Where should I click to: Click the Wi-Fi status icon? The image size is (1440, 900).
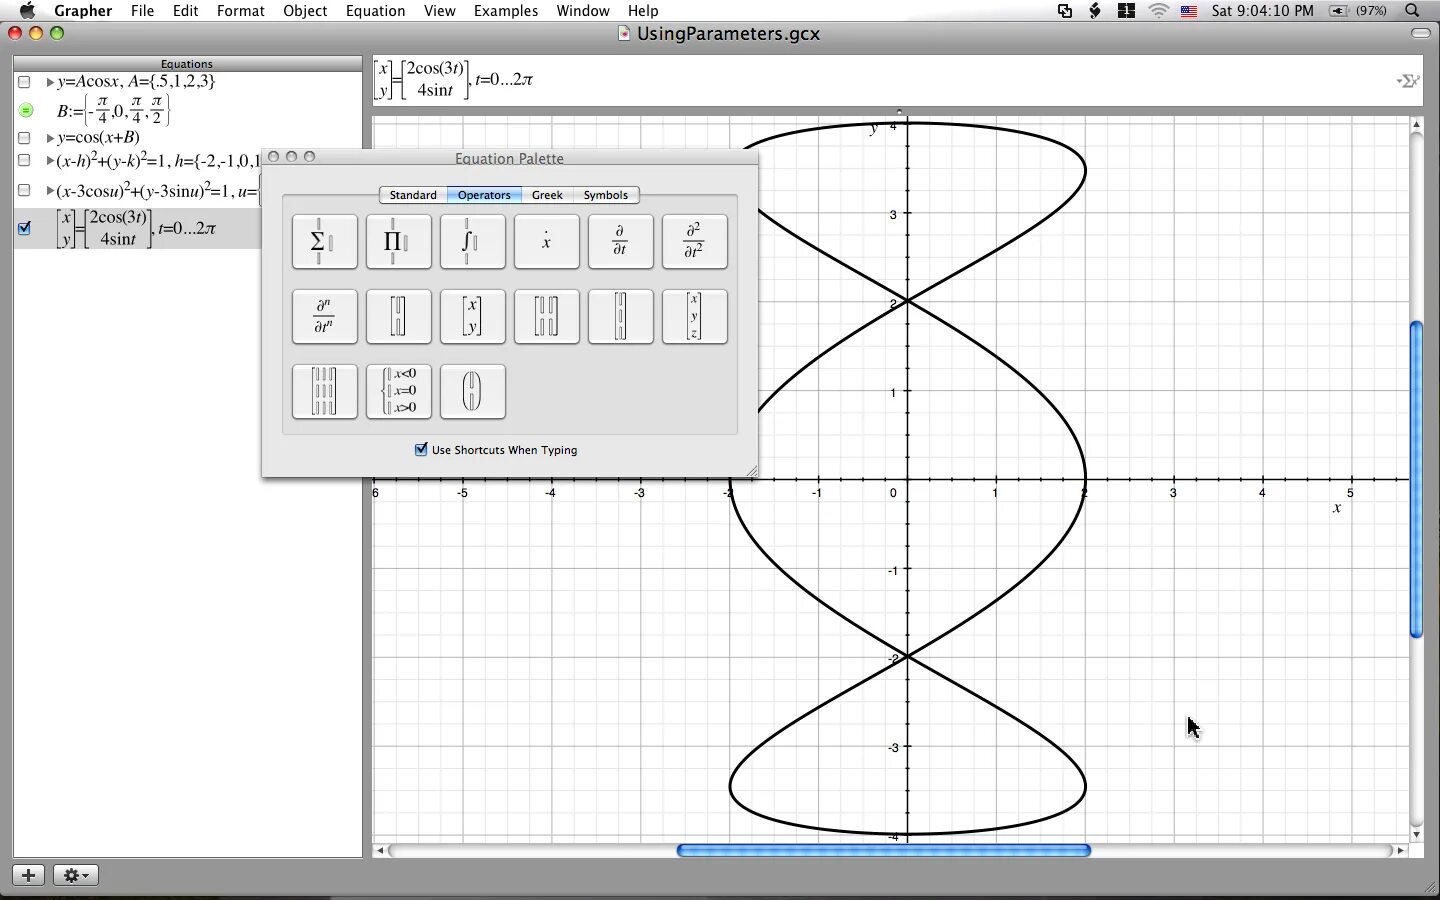pos(1158,11)
